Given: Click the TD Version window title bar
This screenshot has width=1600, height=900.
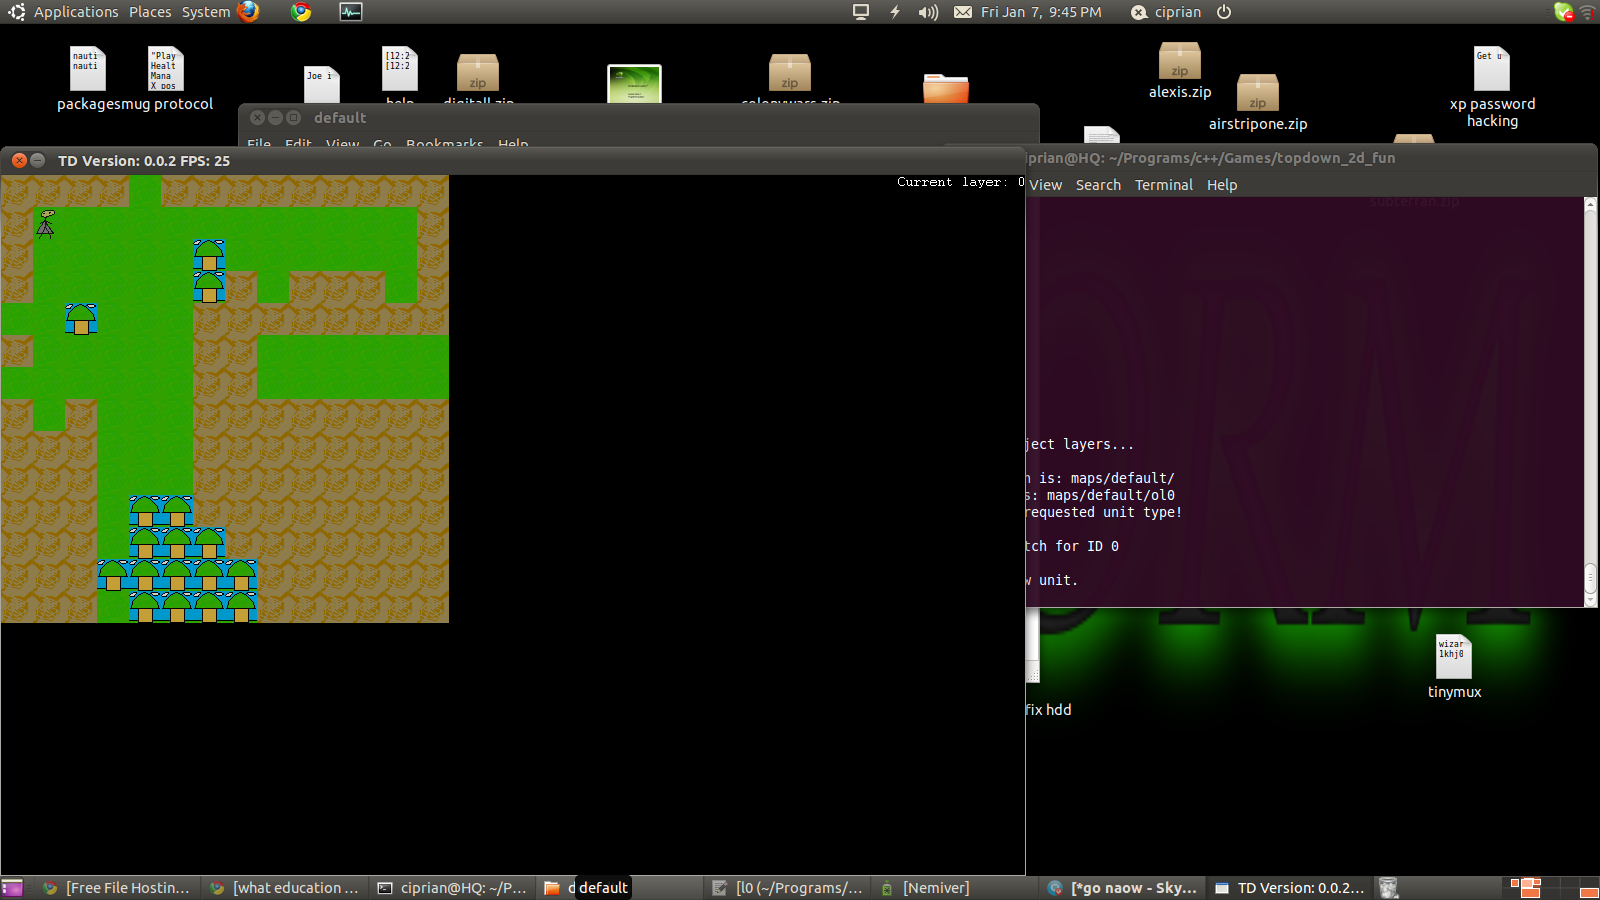Looking at the screenshot, I should (x=512, y=160).
